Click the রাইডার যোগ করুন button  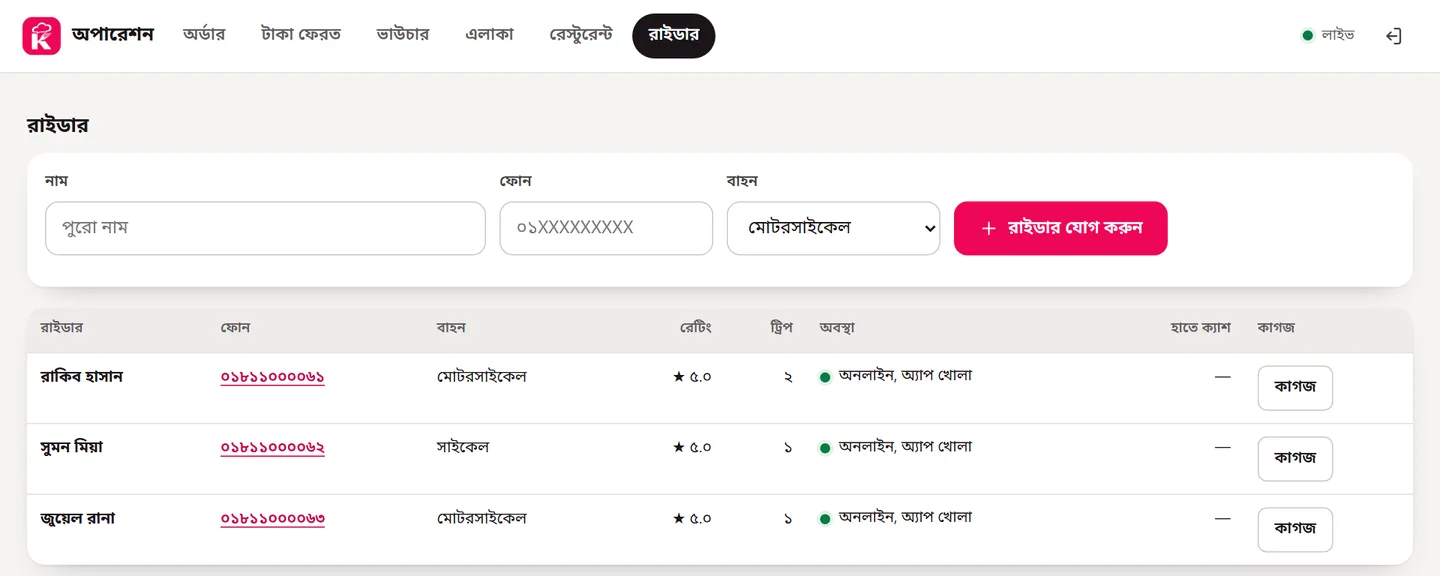1060,228
